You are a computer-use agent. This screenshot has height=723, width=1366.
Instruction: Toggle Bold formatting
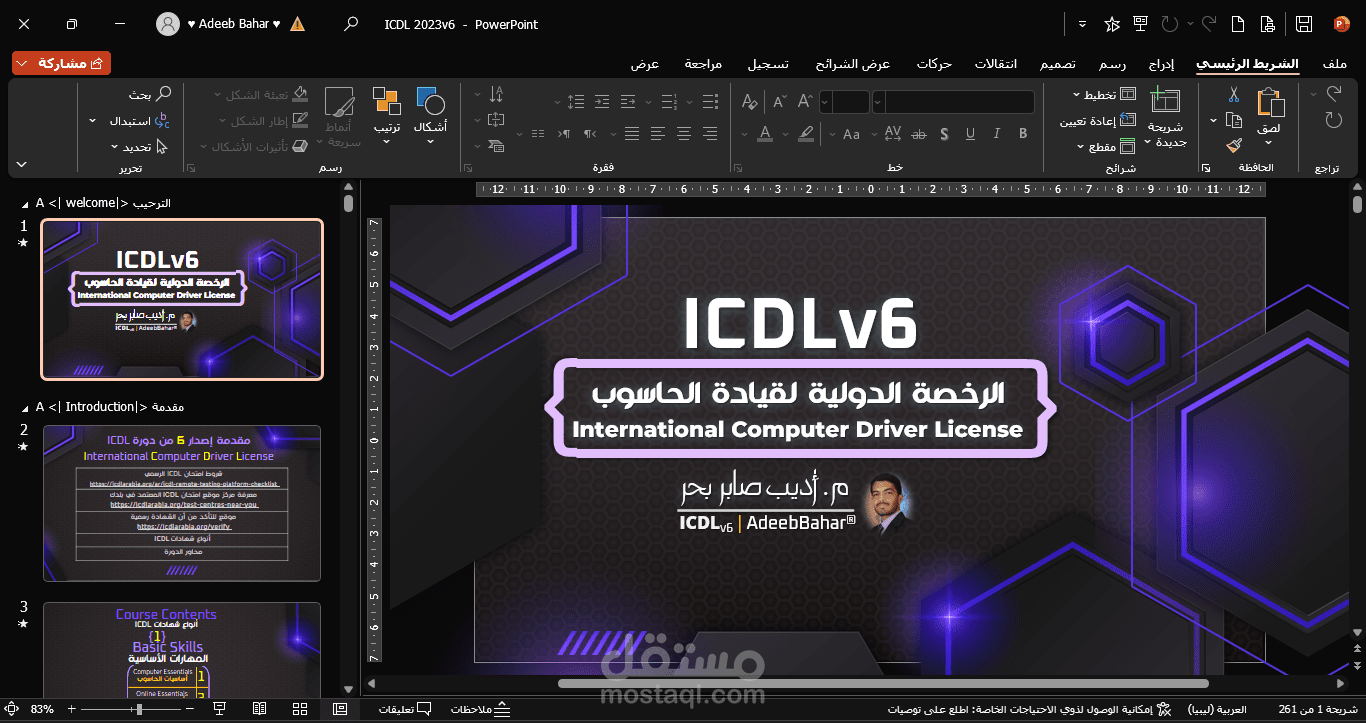pyautogui.click(x=1023, y=133)
